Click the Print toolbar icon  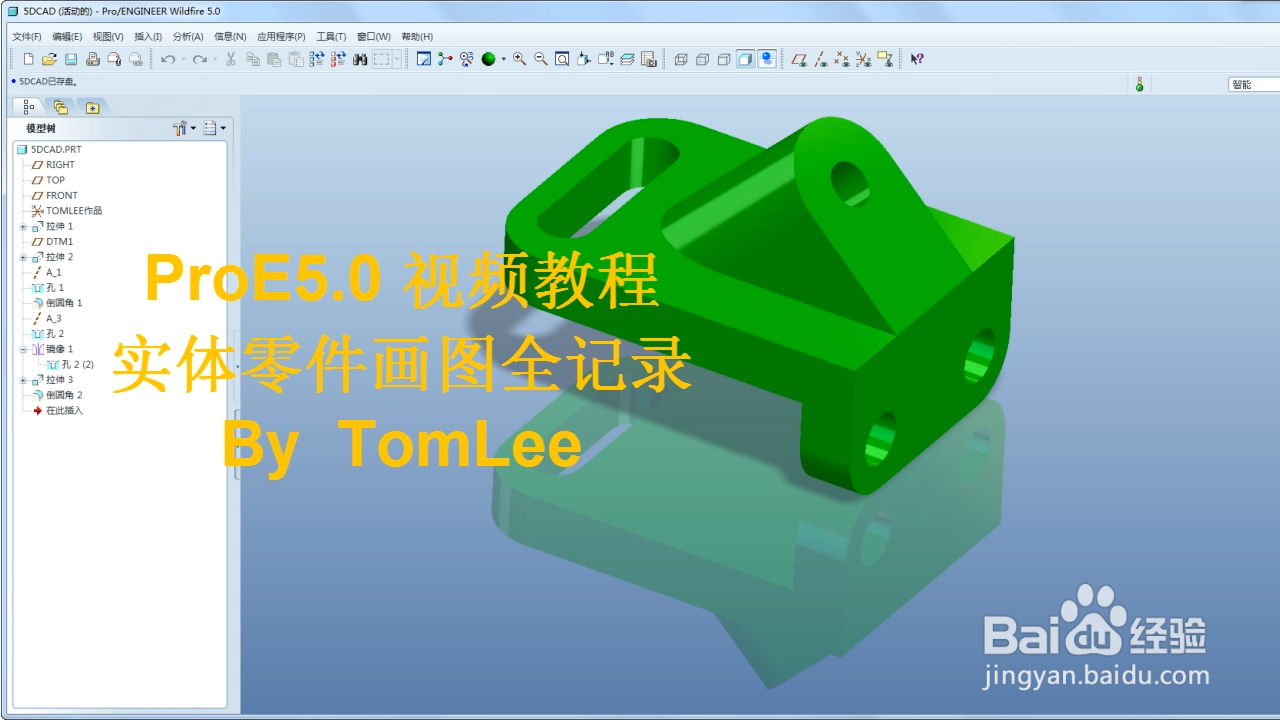[93, 59]
